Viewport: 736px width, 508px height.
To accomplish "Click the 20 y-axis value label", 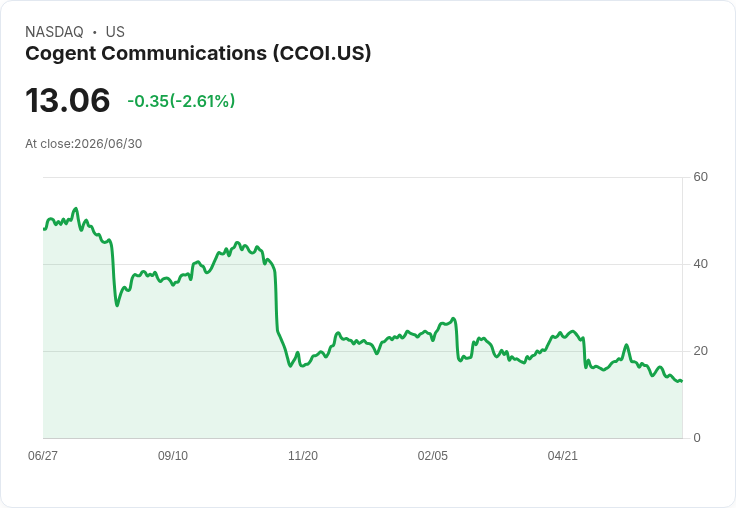I will click(700, 351).
